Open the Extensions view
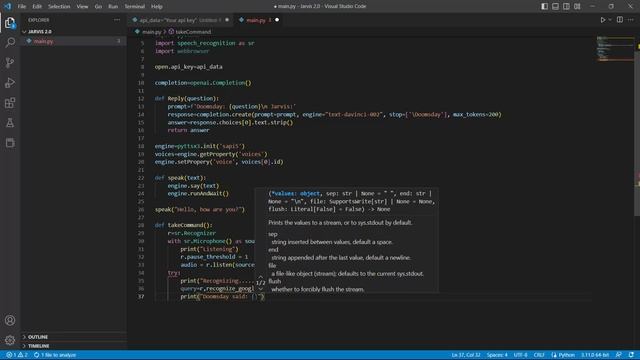This screenshot has height=360, width=640. 10,102
